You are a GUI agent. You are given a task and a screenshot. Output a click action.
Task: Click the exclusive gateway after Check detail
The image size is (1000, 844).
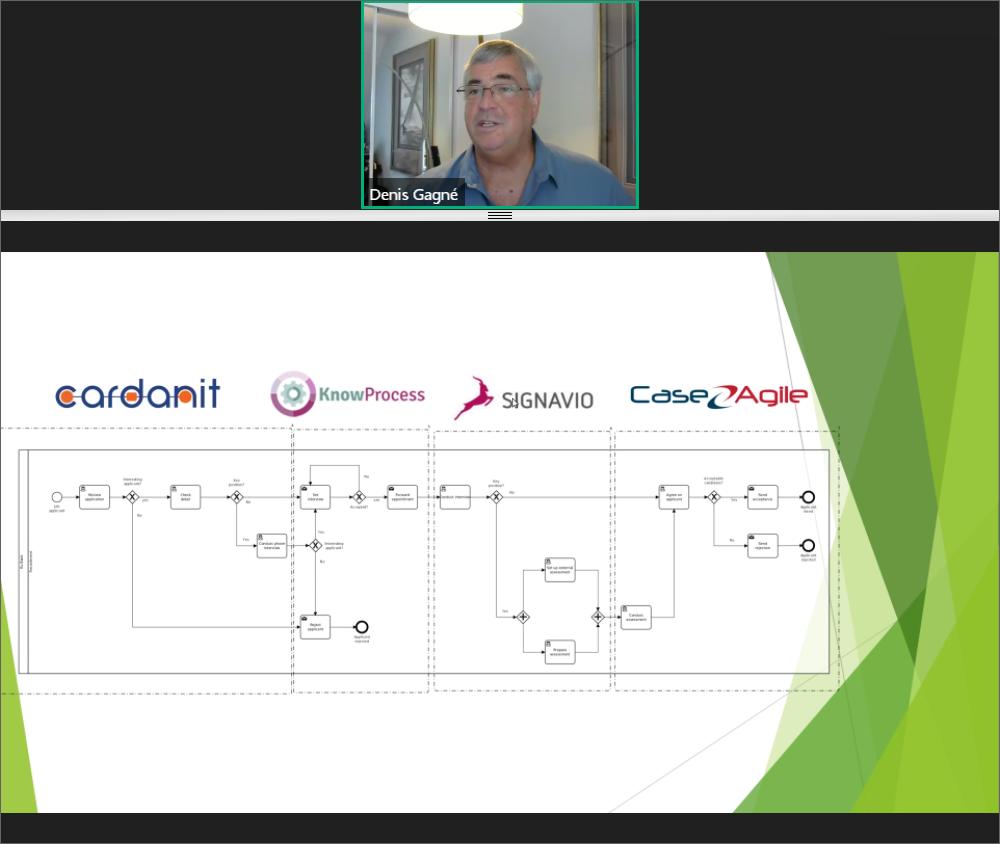pos(237,497)
